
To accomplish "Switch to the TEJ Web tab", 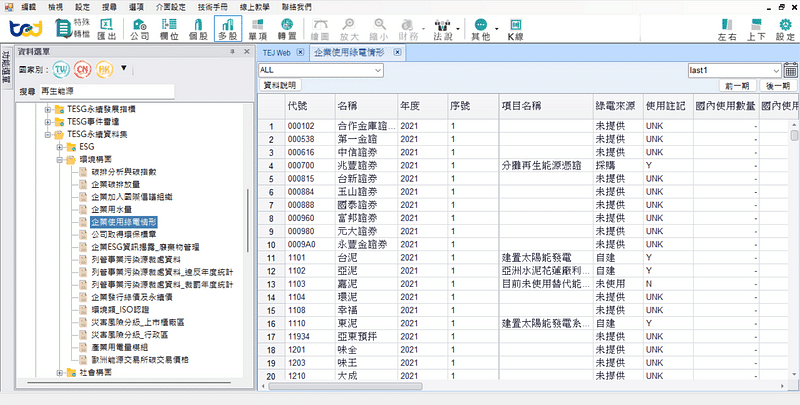I will (x=277, y=53).
